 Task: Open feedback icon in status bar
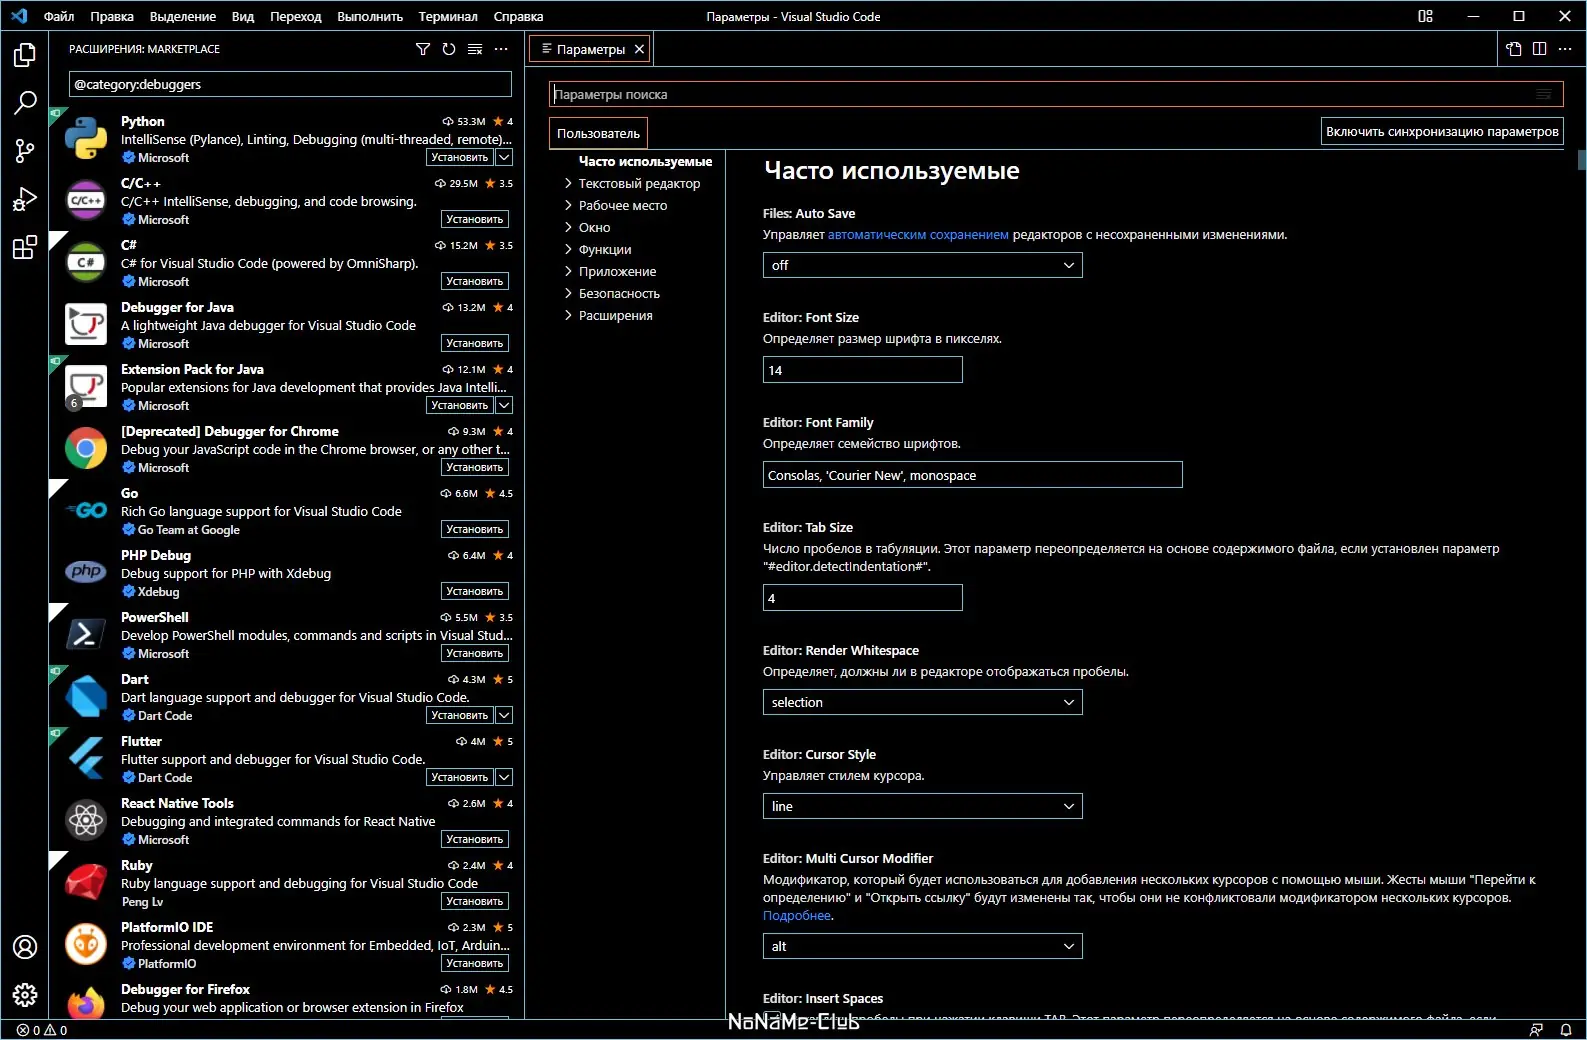1537,1030
